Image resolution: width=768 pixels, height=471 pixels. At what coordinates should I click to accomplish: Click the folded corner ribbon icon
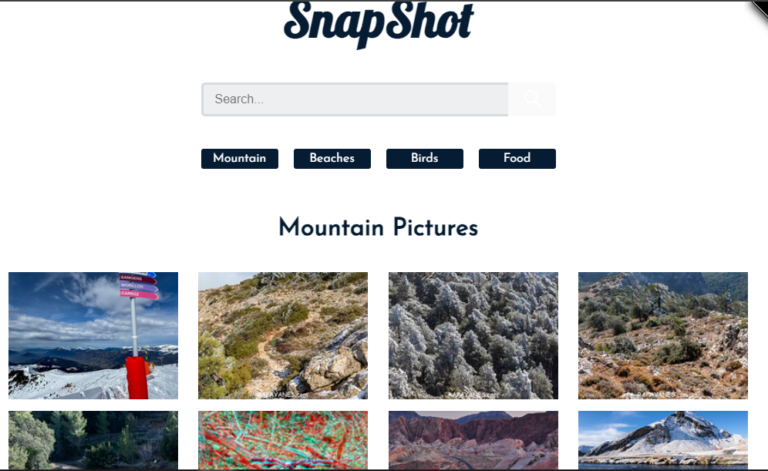(x=757, y=12)
